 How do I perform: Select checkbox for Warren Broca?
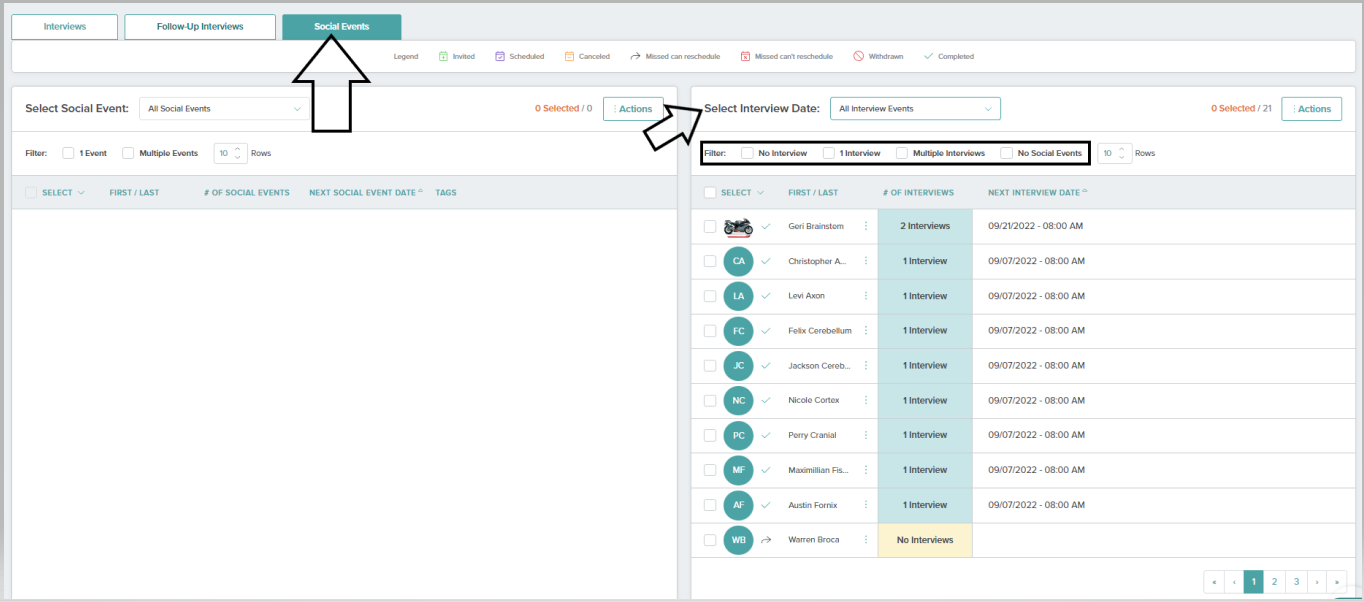(x=710, y=540)
